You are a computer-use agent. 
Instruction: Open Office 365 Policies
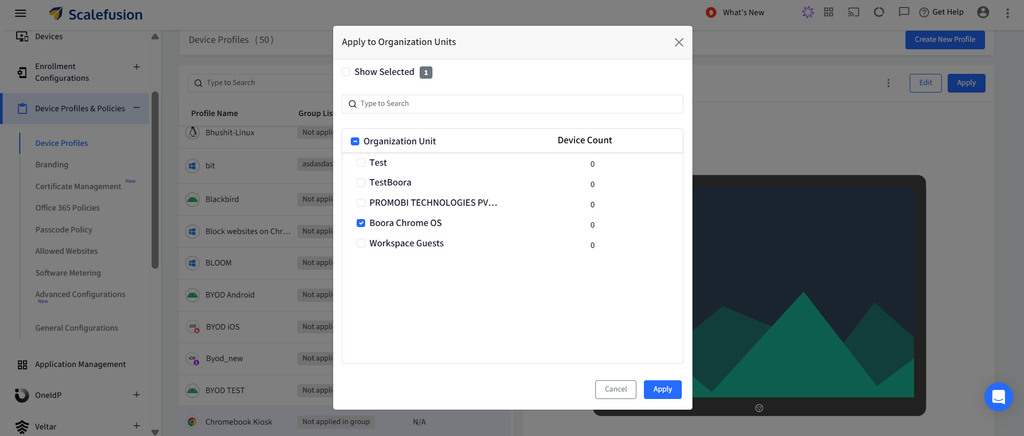(67, 208)
